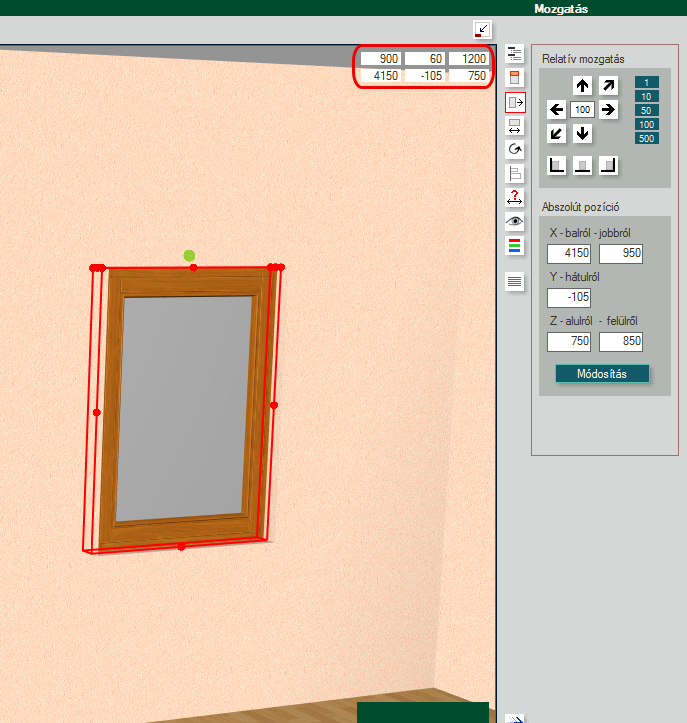Image resolution: width=687 pixels, height=723 pixels.
Task: Select the 500 step size option
Action: 646,139
